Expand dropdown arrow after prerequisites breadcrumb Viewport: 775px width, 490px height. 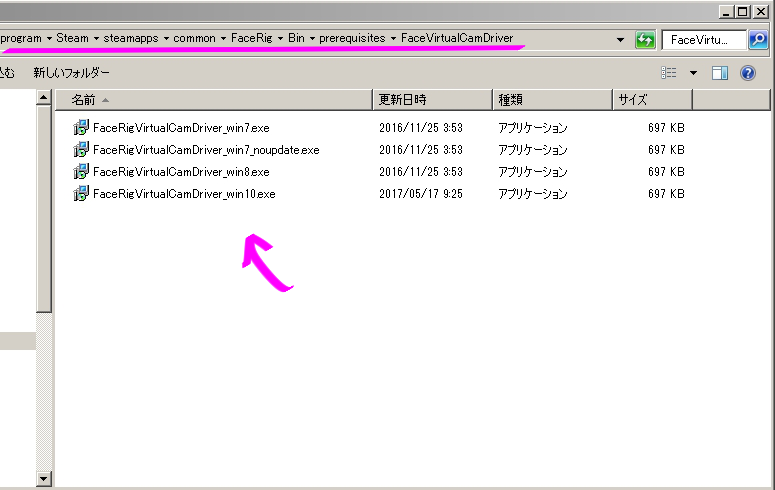[393, 39]
